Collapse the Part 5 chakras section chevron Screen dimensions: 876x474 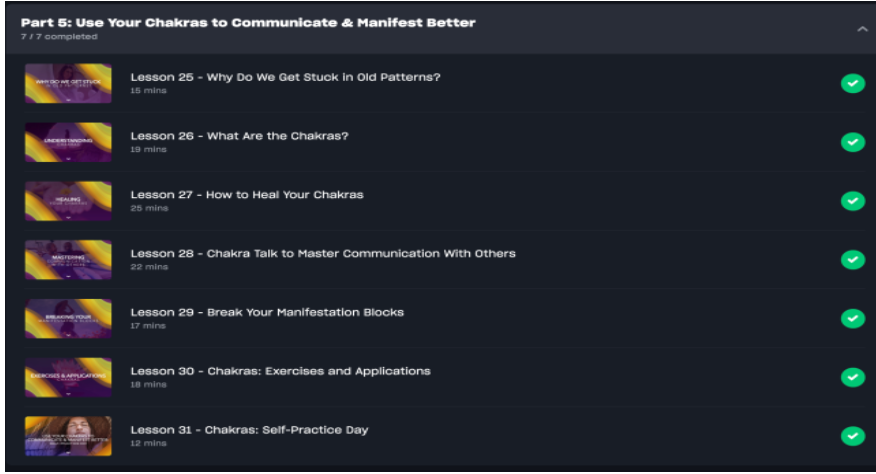tap(862, 29)
